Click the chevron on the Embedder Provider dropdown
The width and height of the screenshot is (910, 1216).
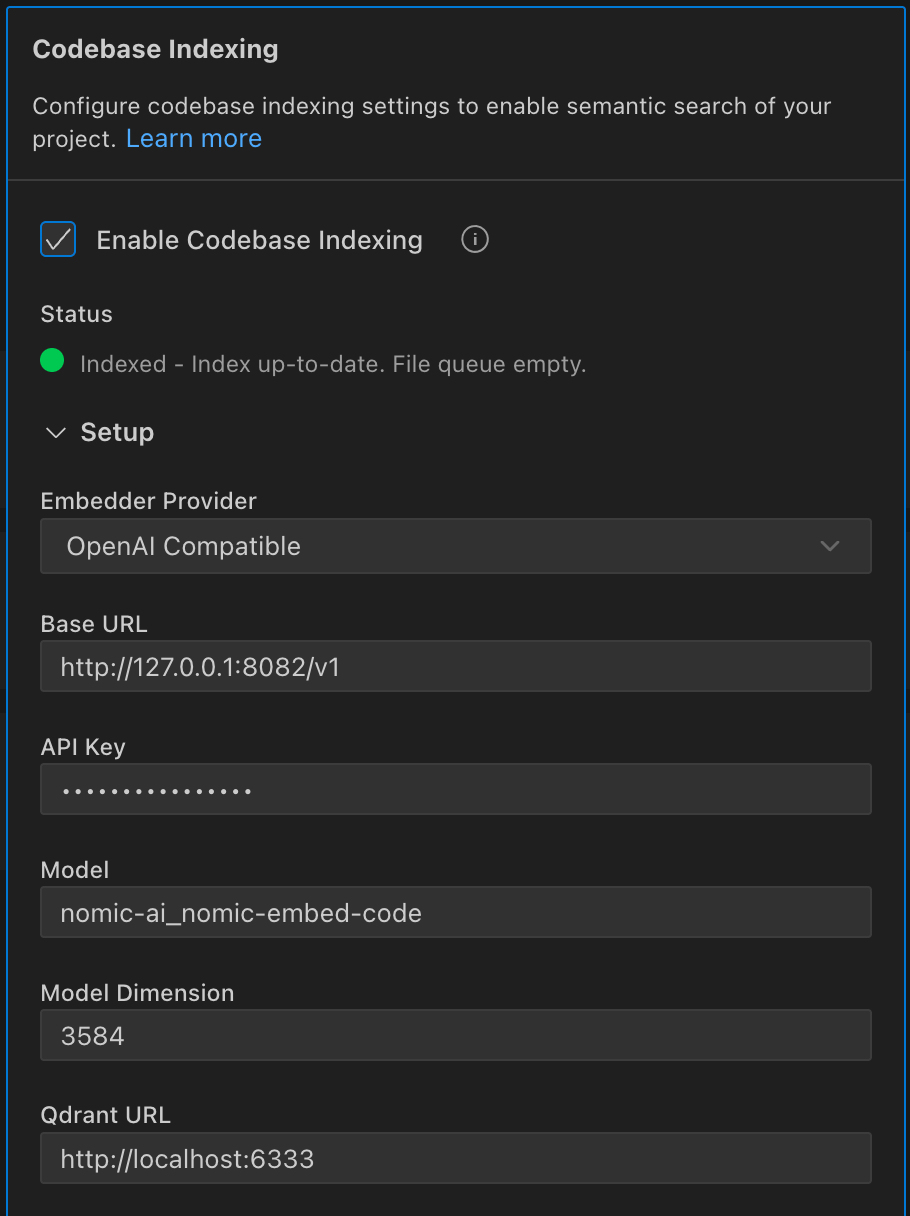pyautogui.click(x=830, y=546)
